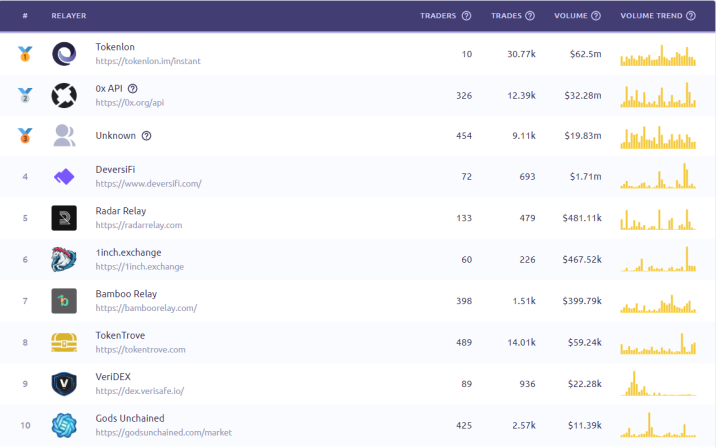Click help icon next to 0x API
The width and height of the screenshot is (716, 448).
[132, 89]
